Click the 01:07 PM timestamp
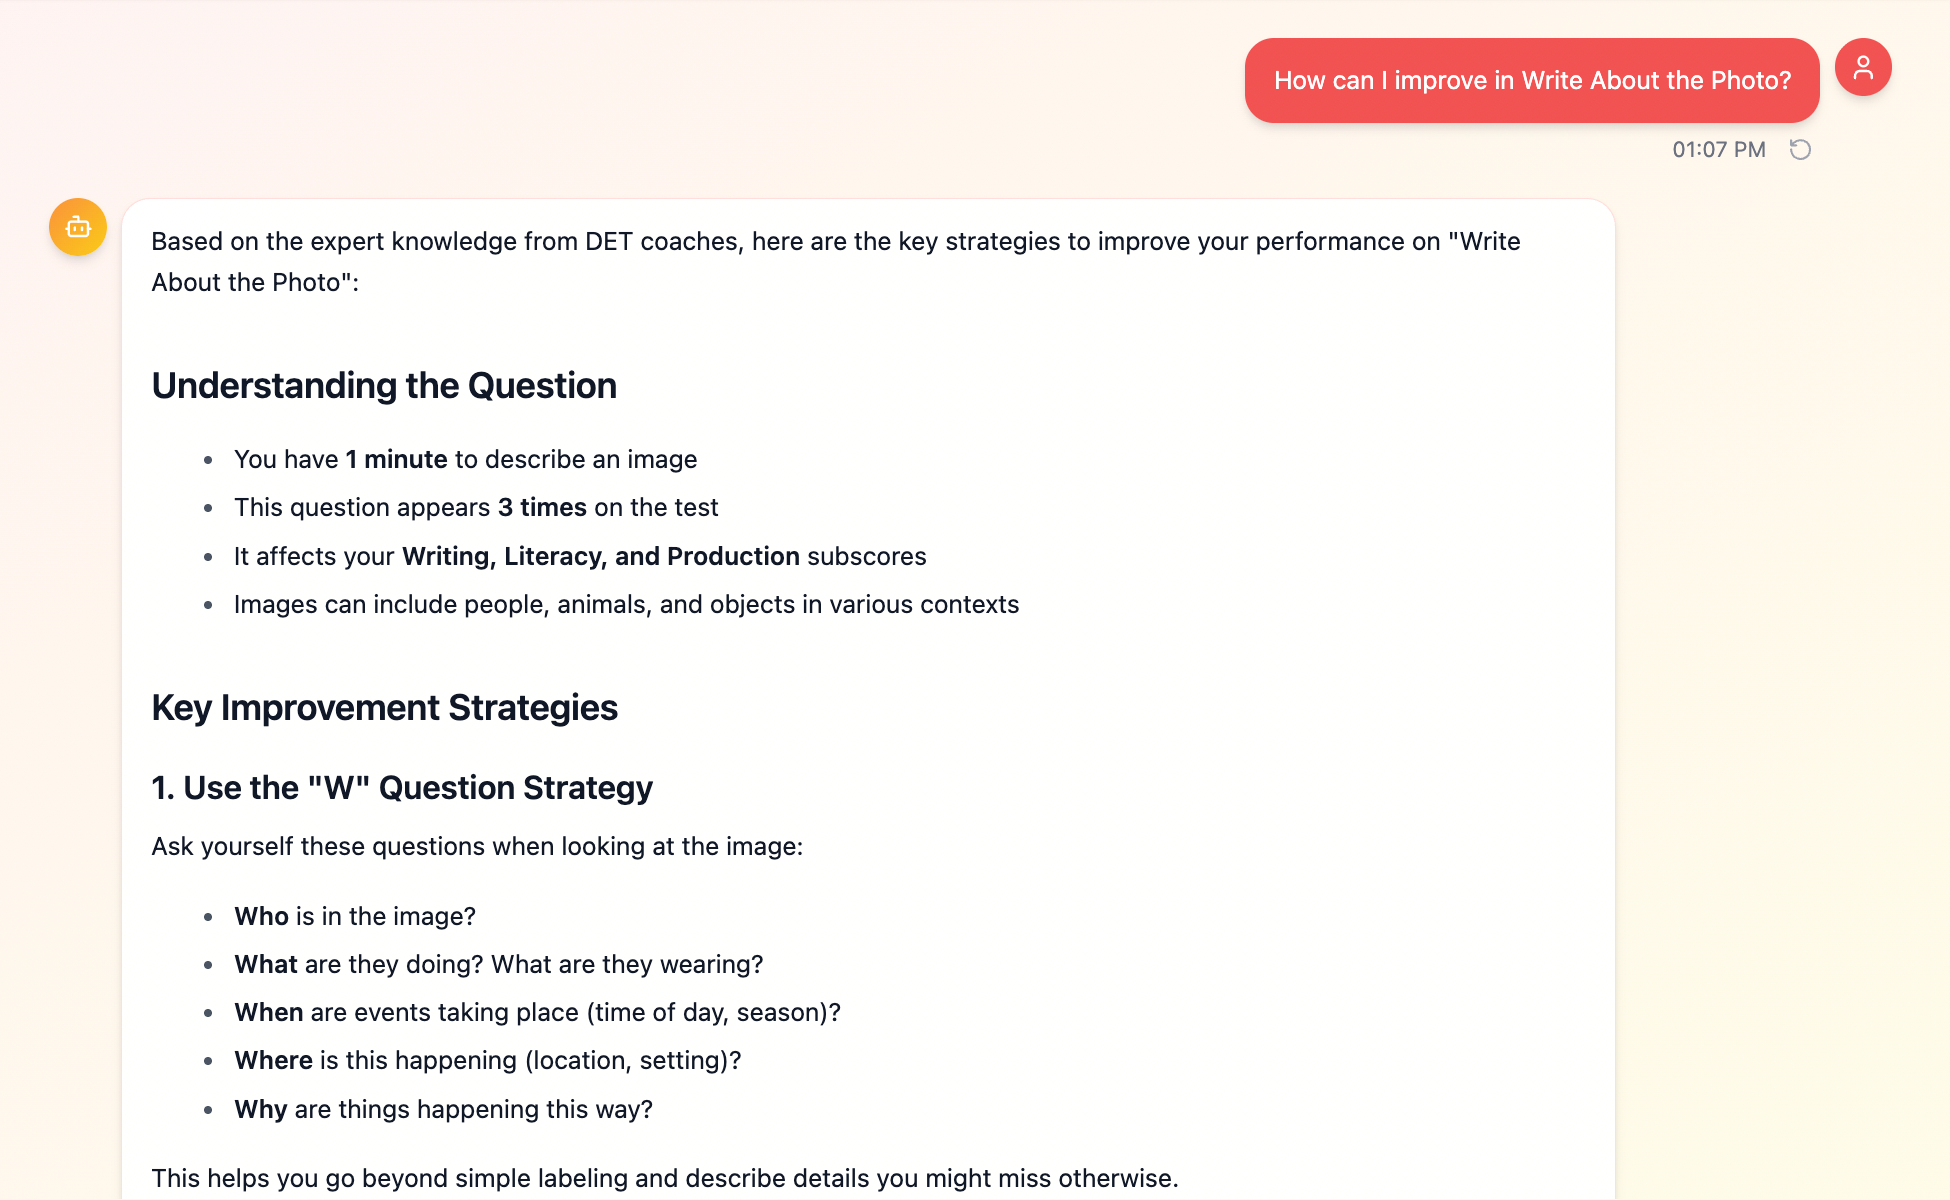This screenshot has width=1950, height=1200. pyautogui.click(x=1718, y=150)
